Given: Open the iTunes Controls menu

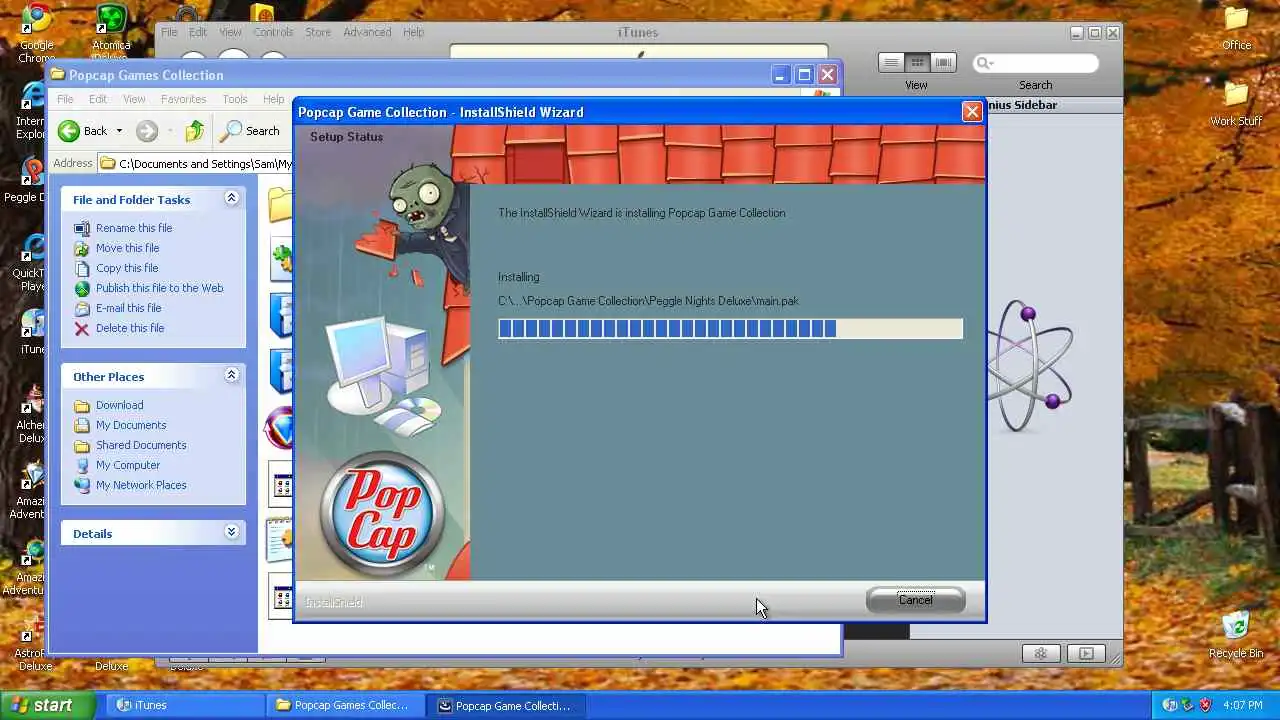Looking at the screenshot, I should [x=273, y=32].
